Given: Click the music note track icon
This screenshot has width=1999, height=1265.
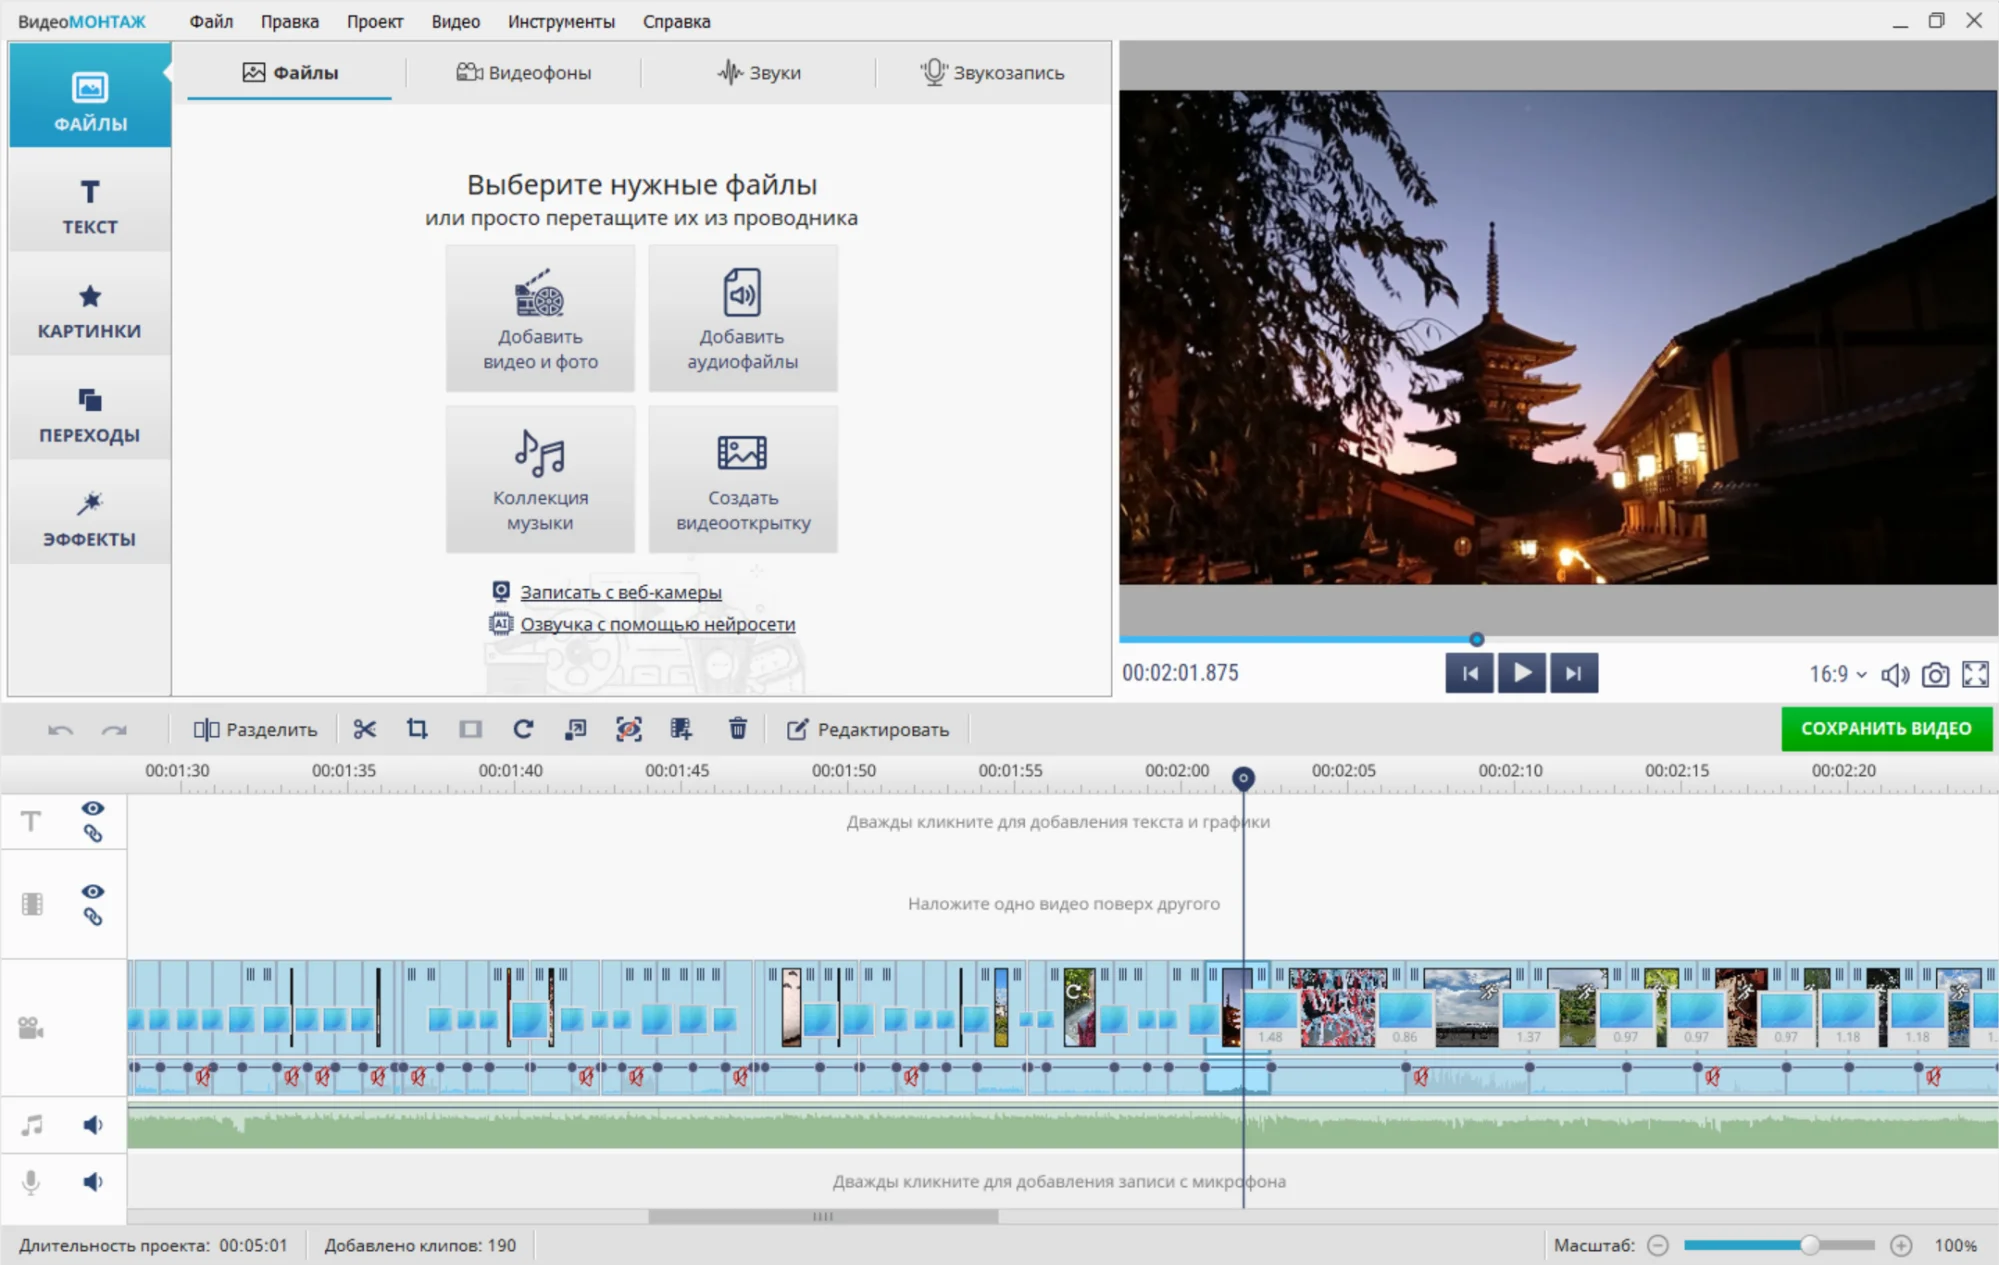Looking at the screenshot, I should (x=32, y=1125).
